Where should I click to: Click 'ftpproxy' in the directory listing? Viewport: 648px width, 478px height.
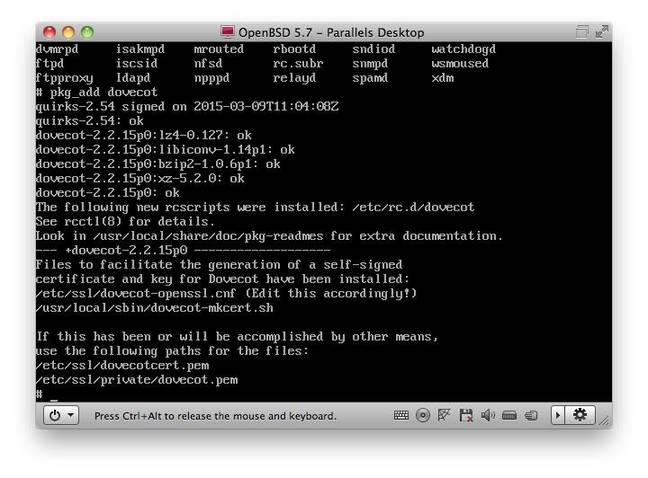(64, 78)
